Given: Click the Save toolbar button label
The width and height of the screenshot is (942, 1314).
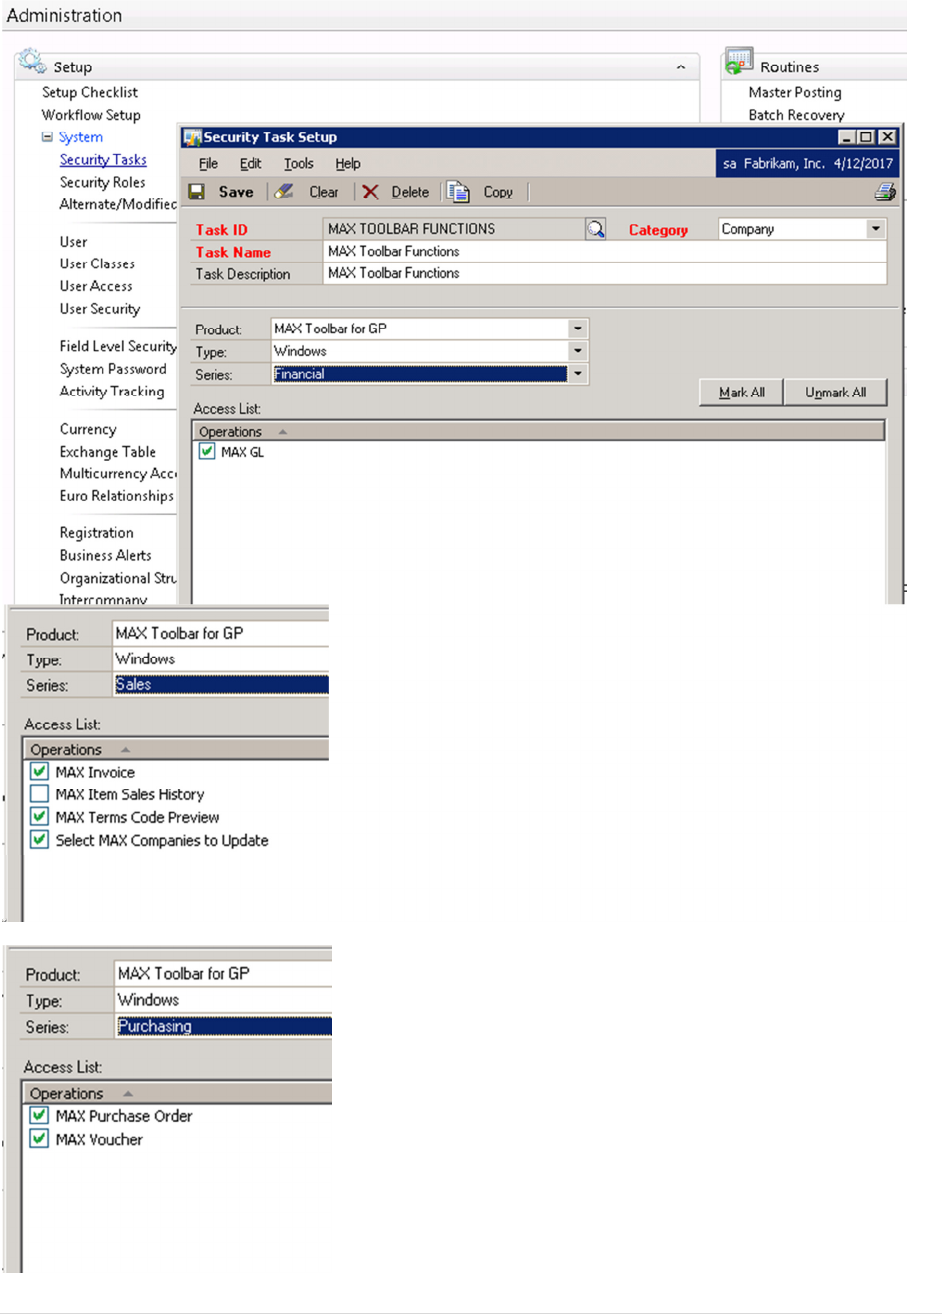Looking at the screenshot, I should point(236,192).
